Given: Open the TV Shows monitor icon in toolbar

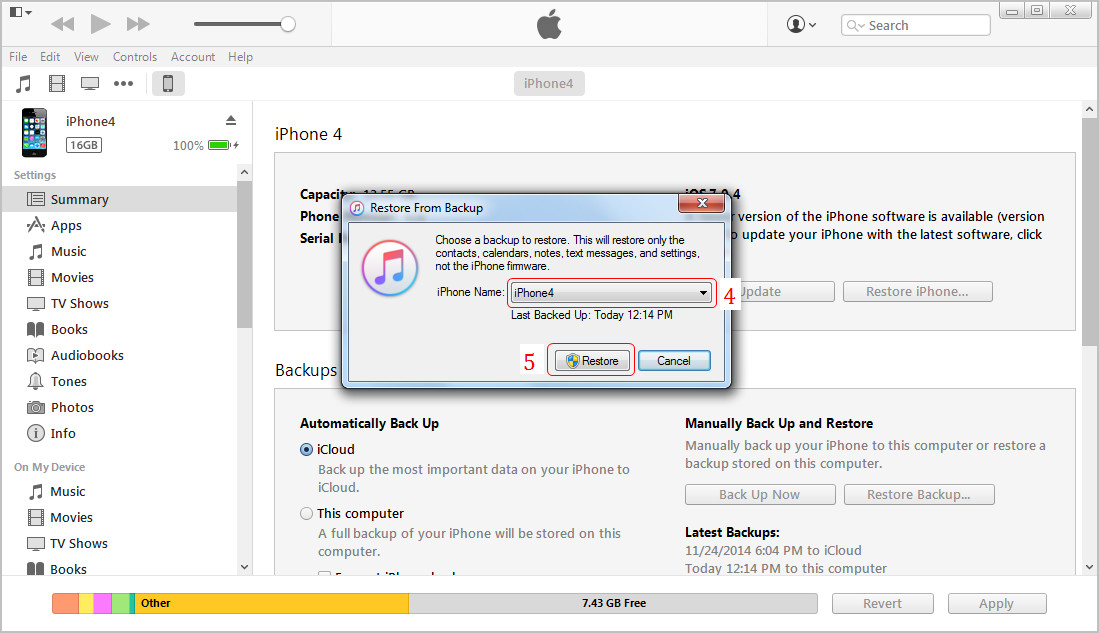Looking at the screenshot, I should pos(90,84).
